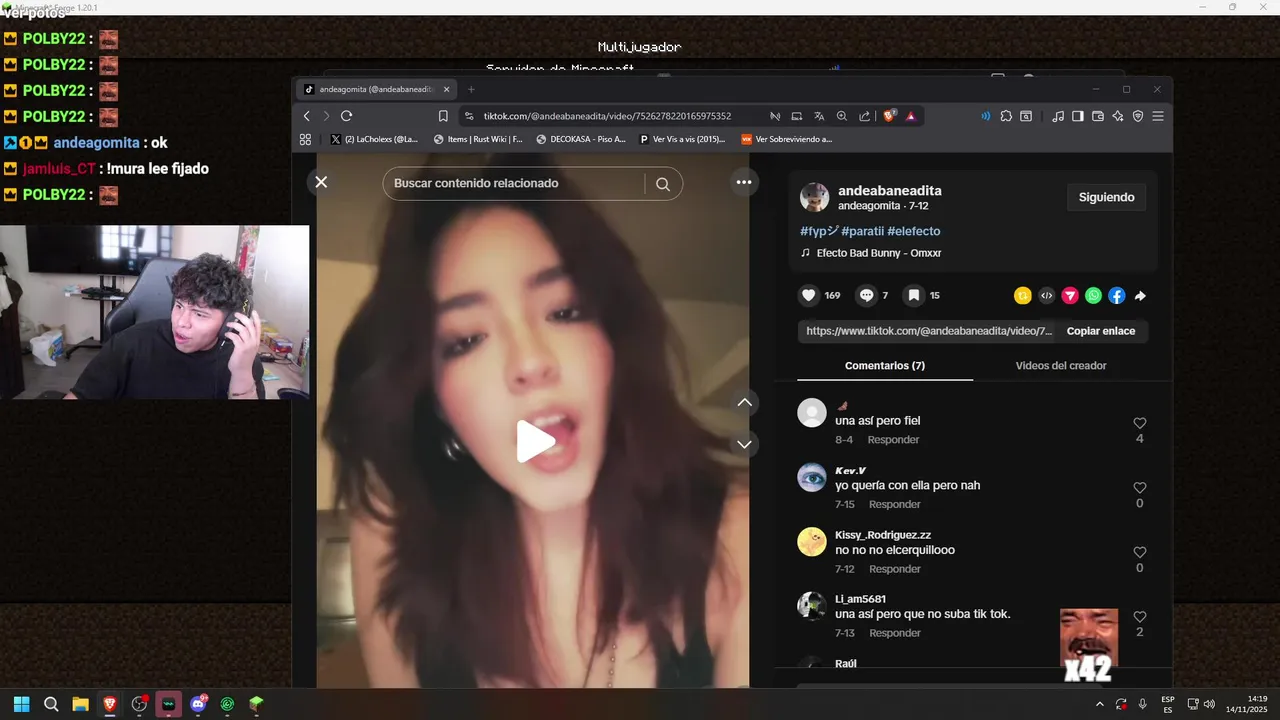Open 'Ver Sobreviviendo a...' bookmark
Image resolution: width=1280 pixels, height=720 pixels.
click(x=786, y=140)
